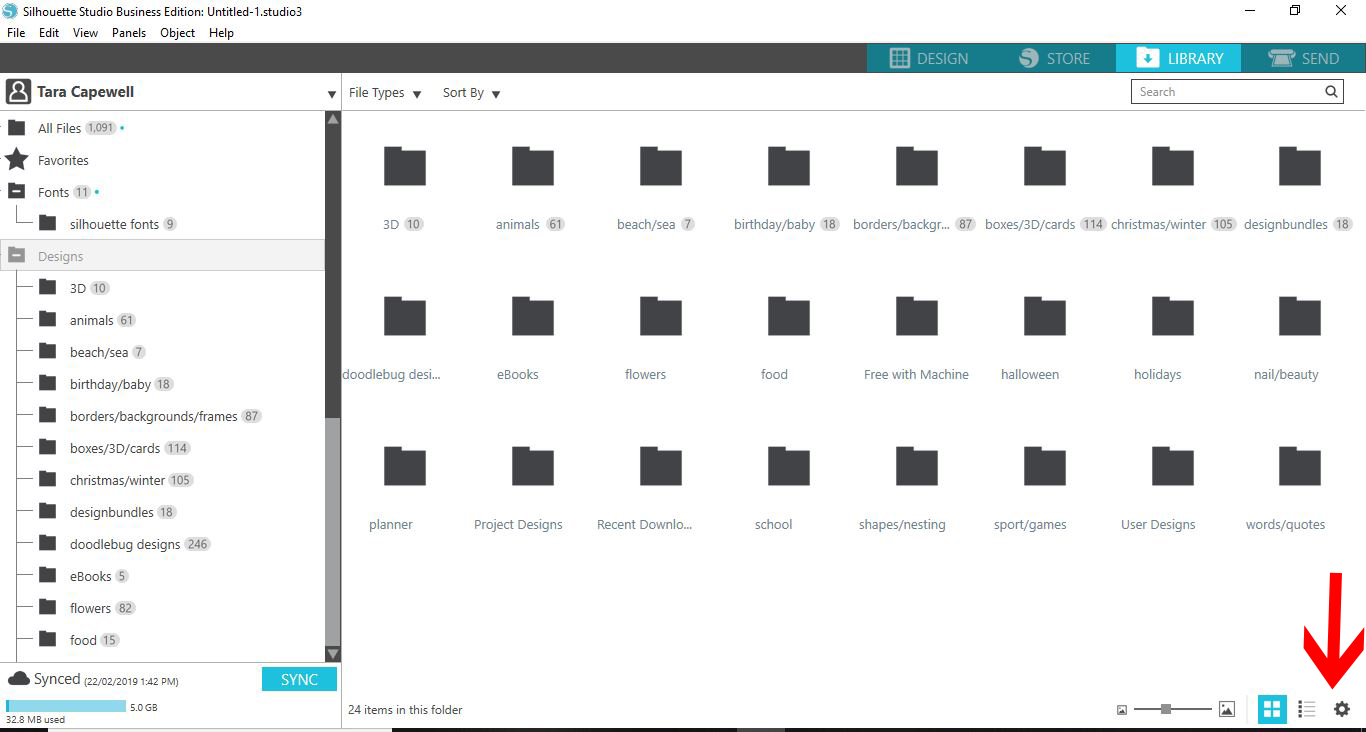Open the christmas/winter folder icon in grid
This screenshot has width=1366, height=732.
[x=1173, y=166]
